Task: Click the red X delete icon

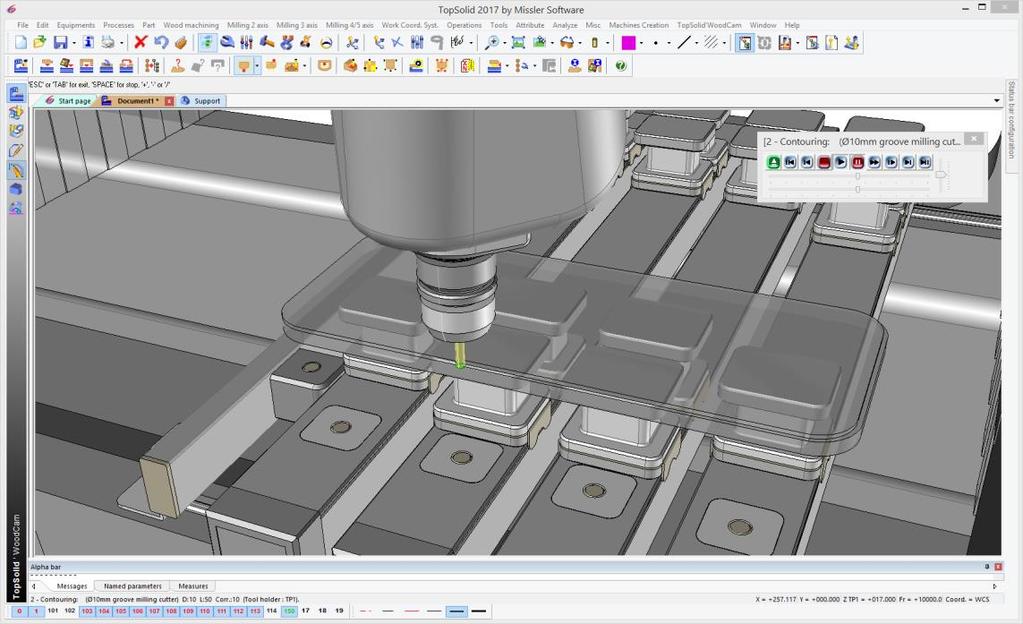Action: pos(140,42)
